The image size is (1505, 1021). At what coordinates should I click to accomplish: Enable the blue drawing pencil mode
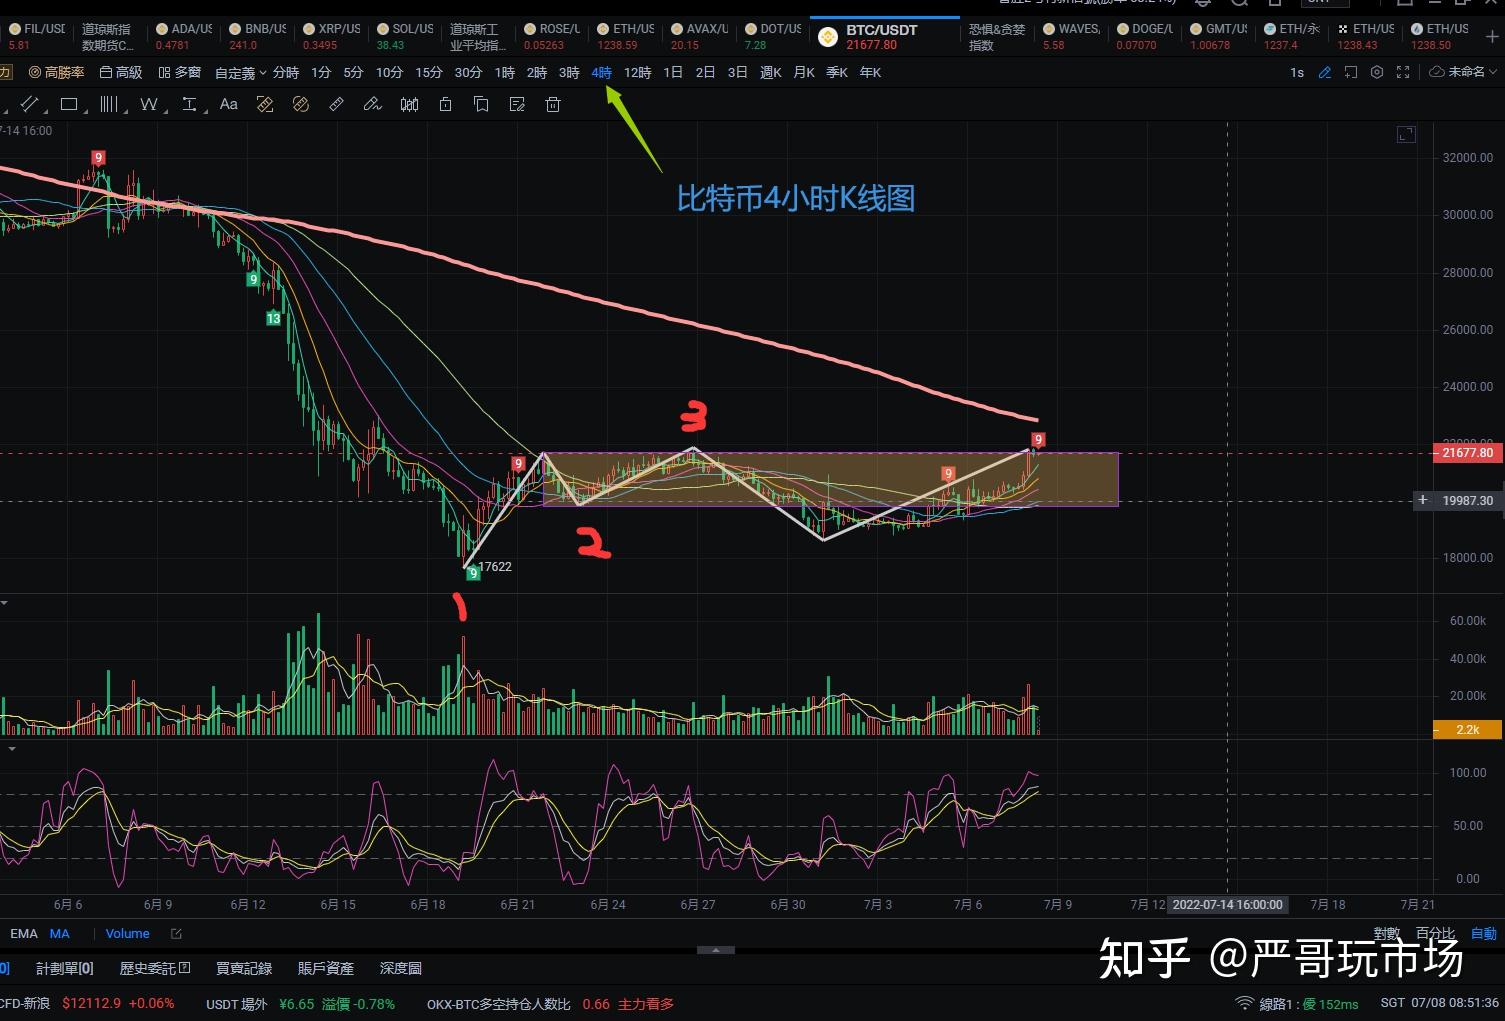click(1325, 72)
